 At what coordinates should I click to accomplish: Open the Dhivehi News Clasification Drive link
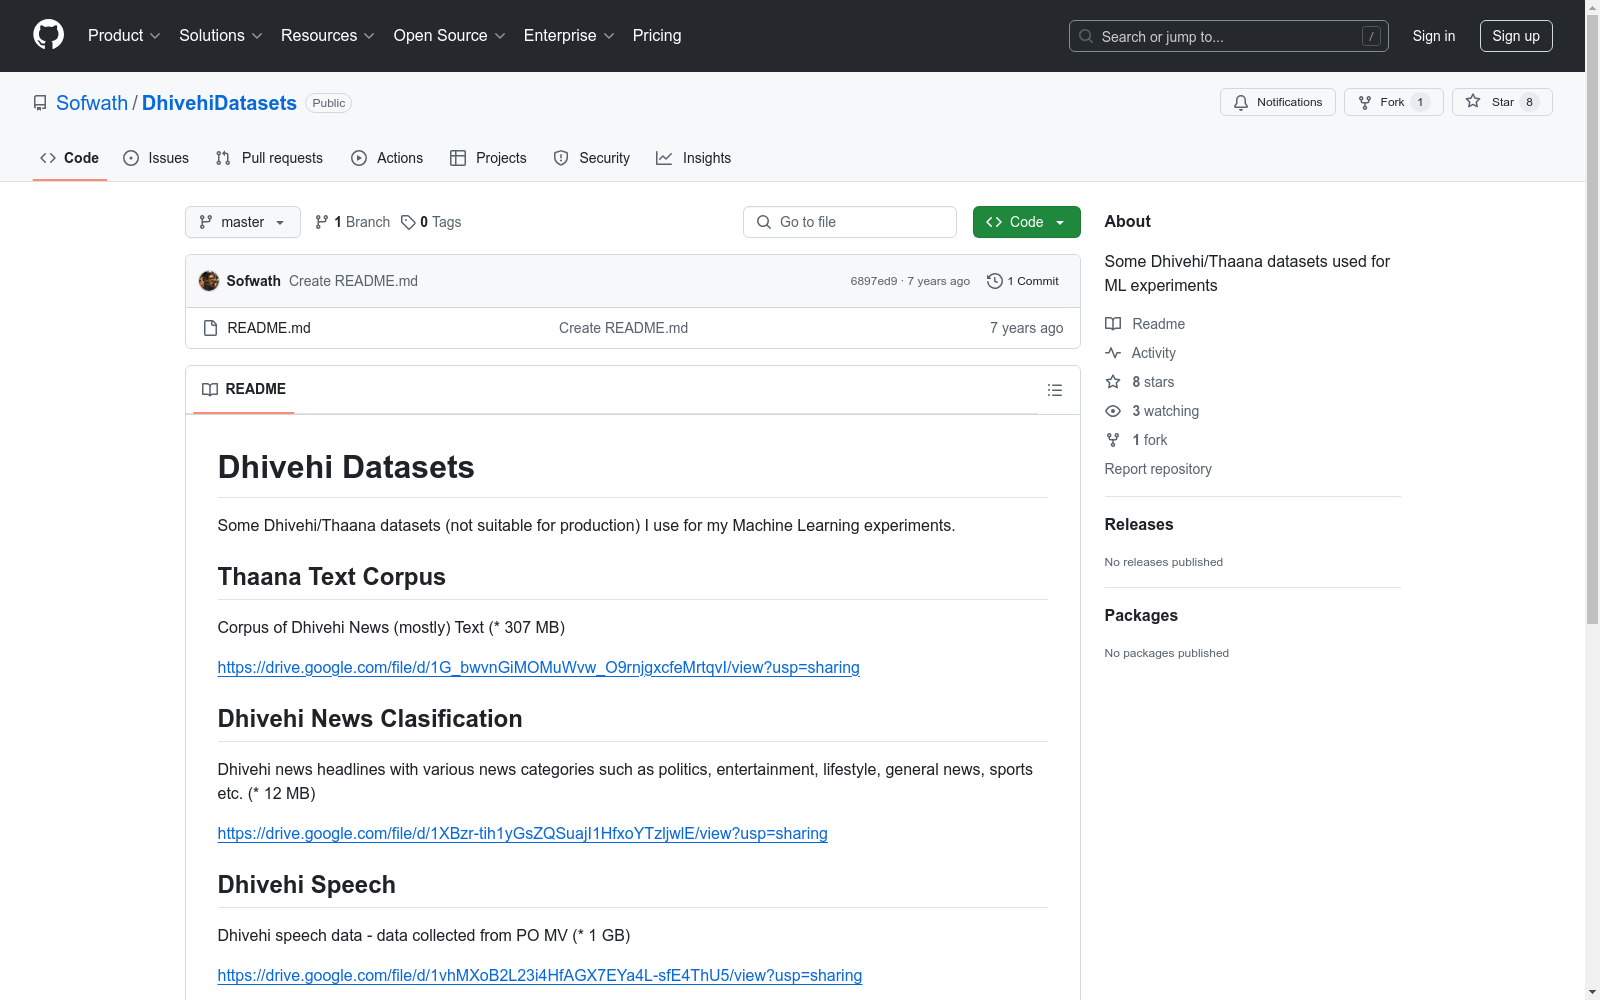coord(522,833)
